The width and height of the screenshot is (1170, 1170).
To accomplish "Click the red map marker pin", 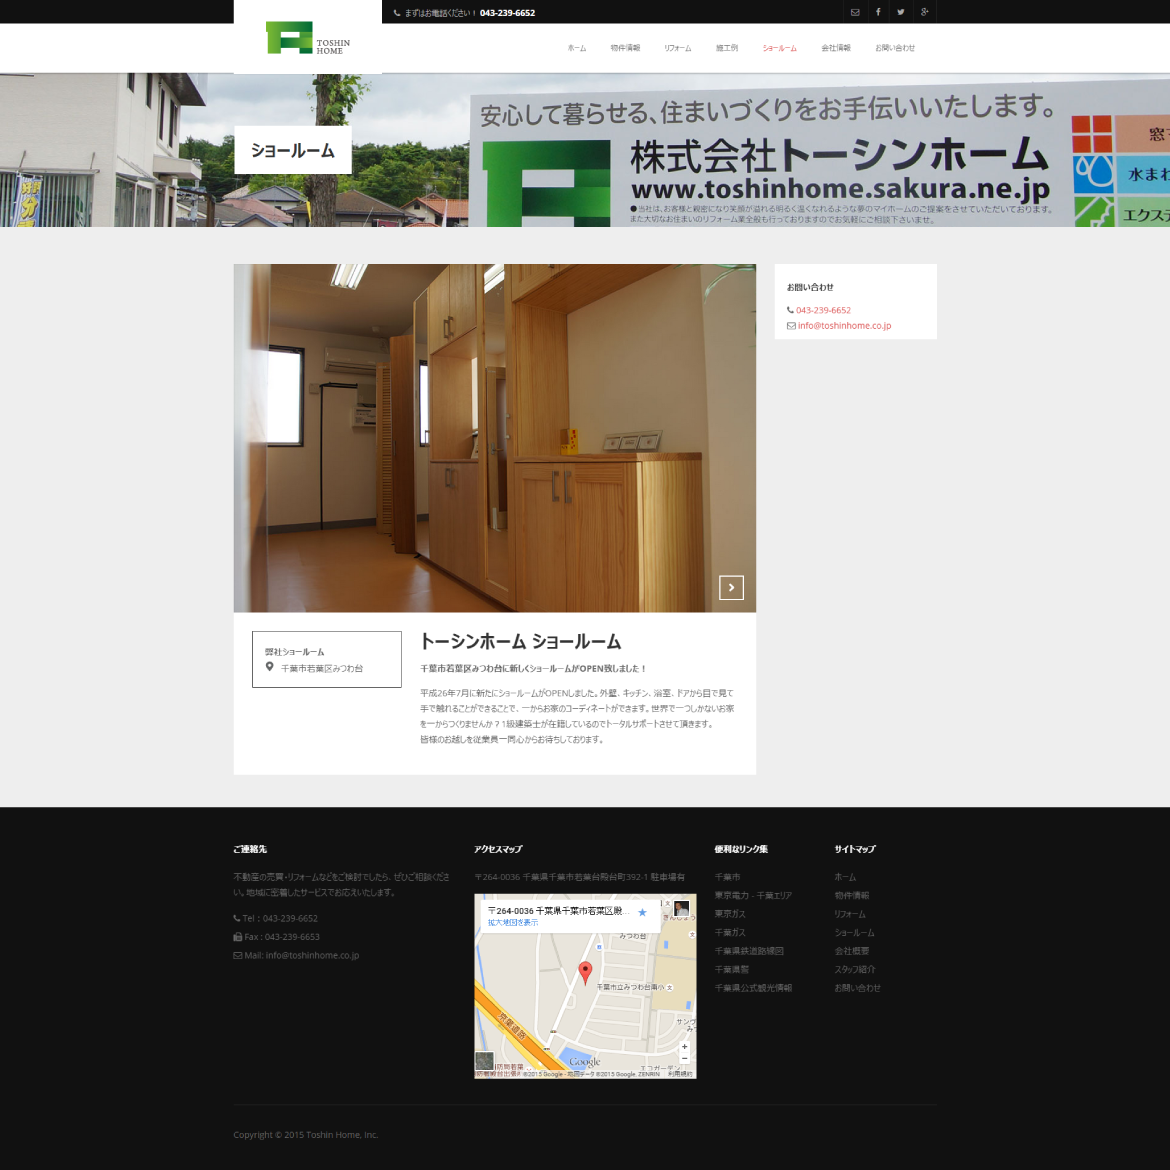I will (586, 972).
